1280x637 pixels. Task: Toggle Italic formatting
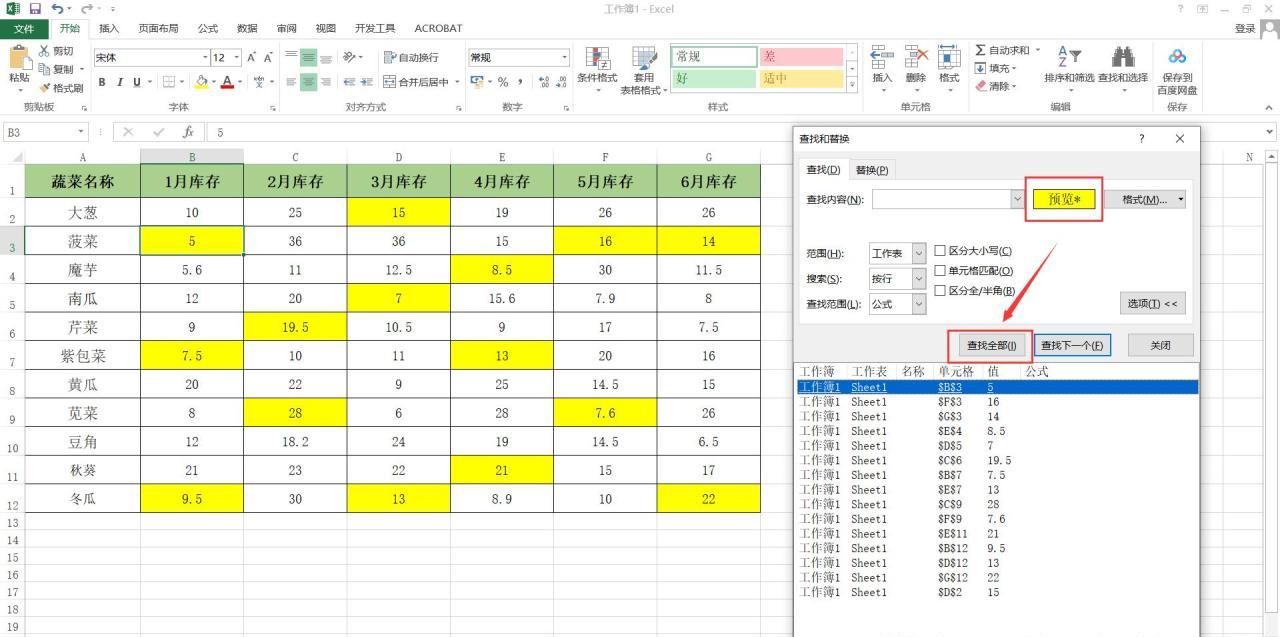(x=119, y=82)
